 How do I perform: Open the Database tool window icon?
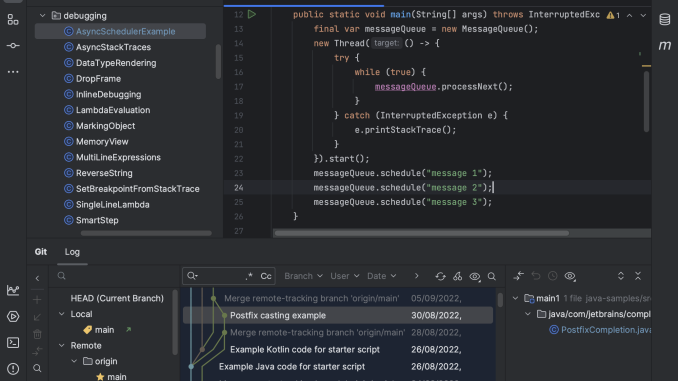click(665, 19)
